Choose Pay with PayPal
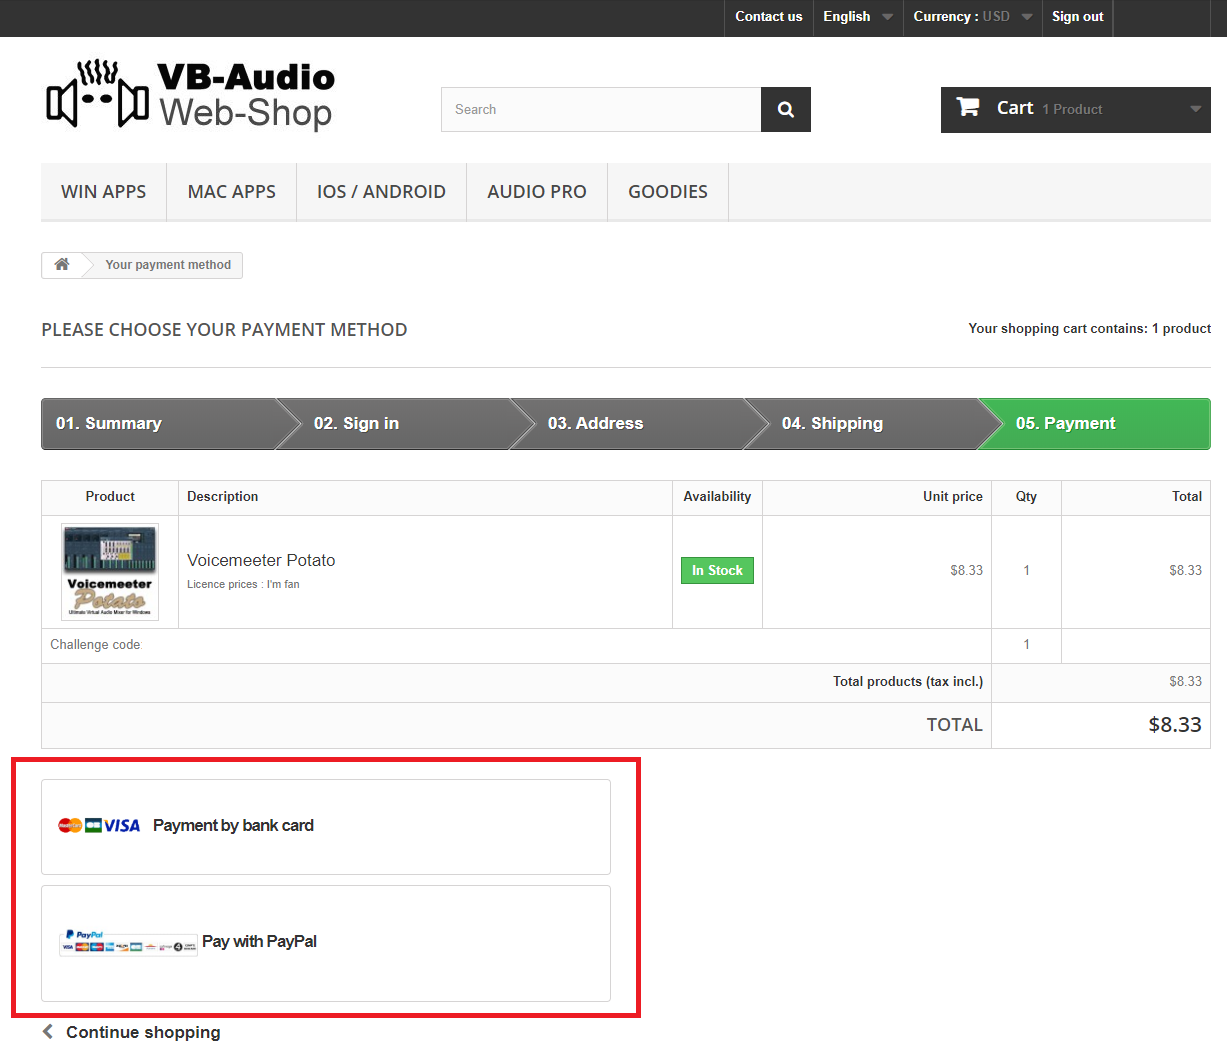1227x1050 pixels. click(x=326, y=943)
